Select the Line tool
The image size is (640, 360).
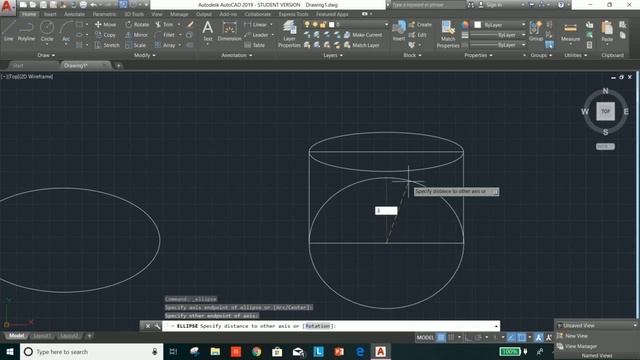[x=9, y=31]
